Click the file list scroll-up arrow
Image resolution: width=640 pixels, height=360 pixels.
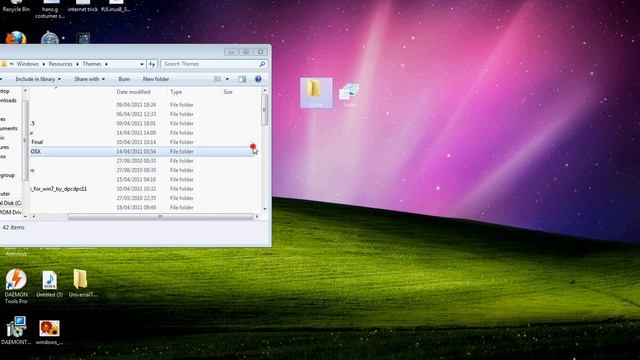click(265, 90)
